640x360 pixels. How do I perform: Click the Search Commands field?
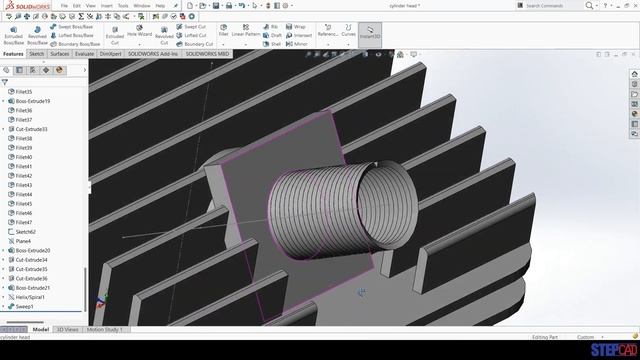tap(549, 6)
